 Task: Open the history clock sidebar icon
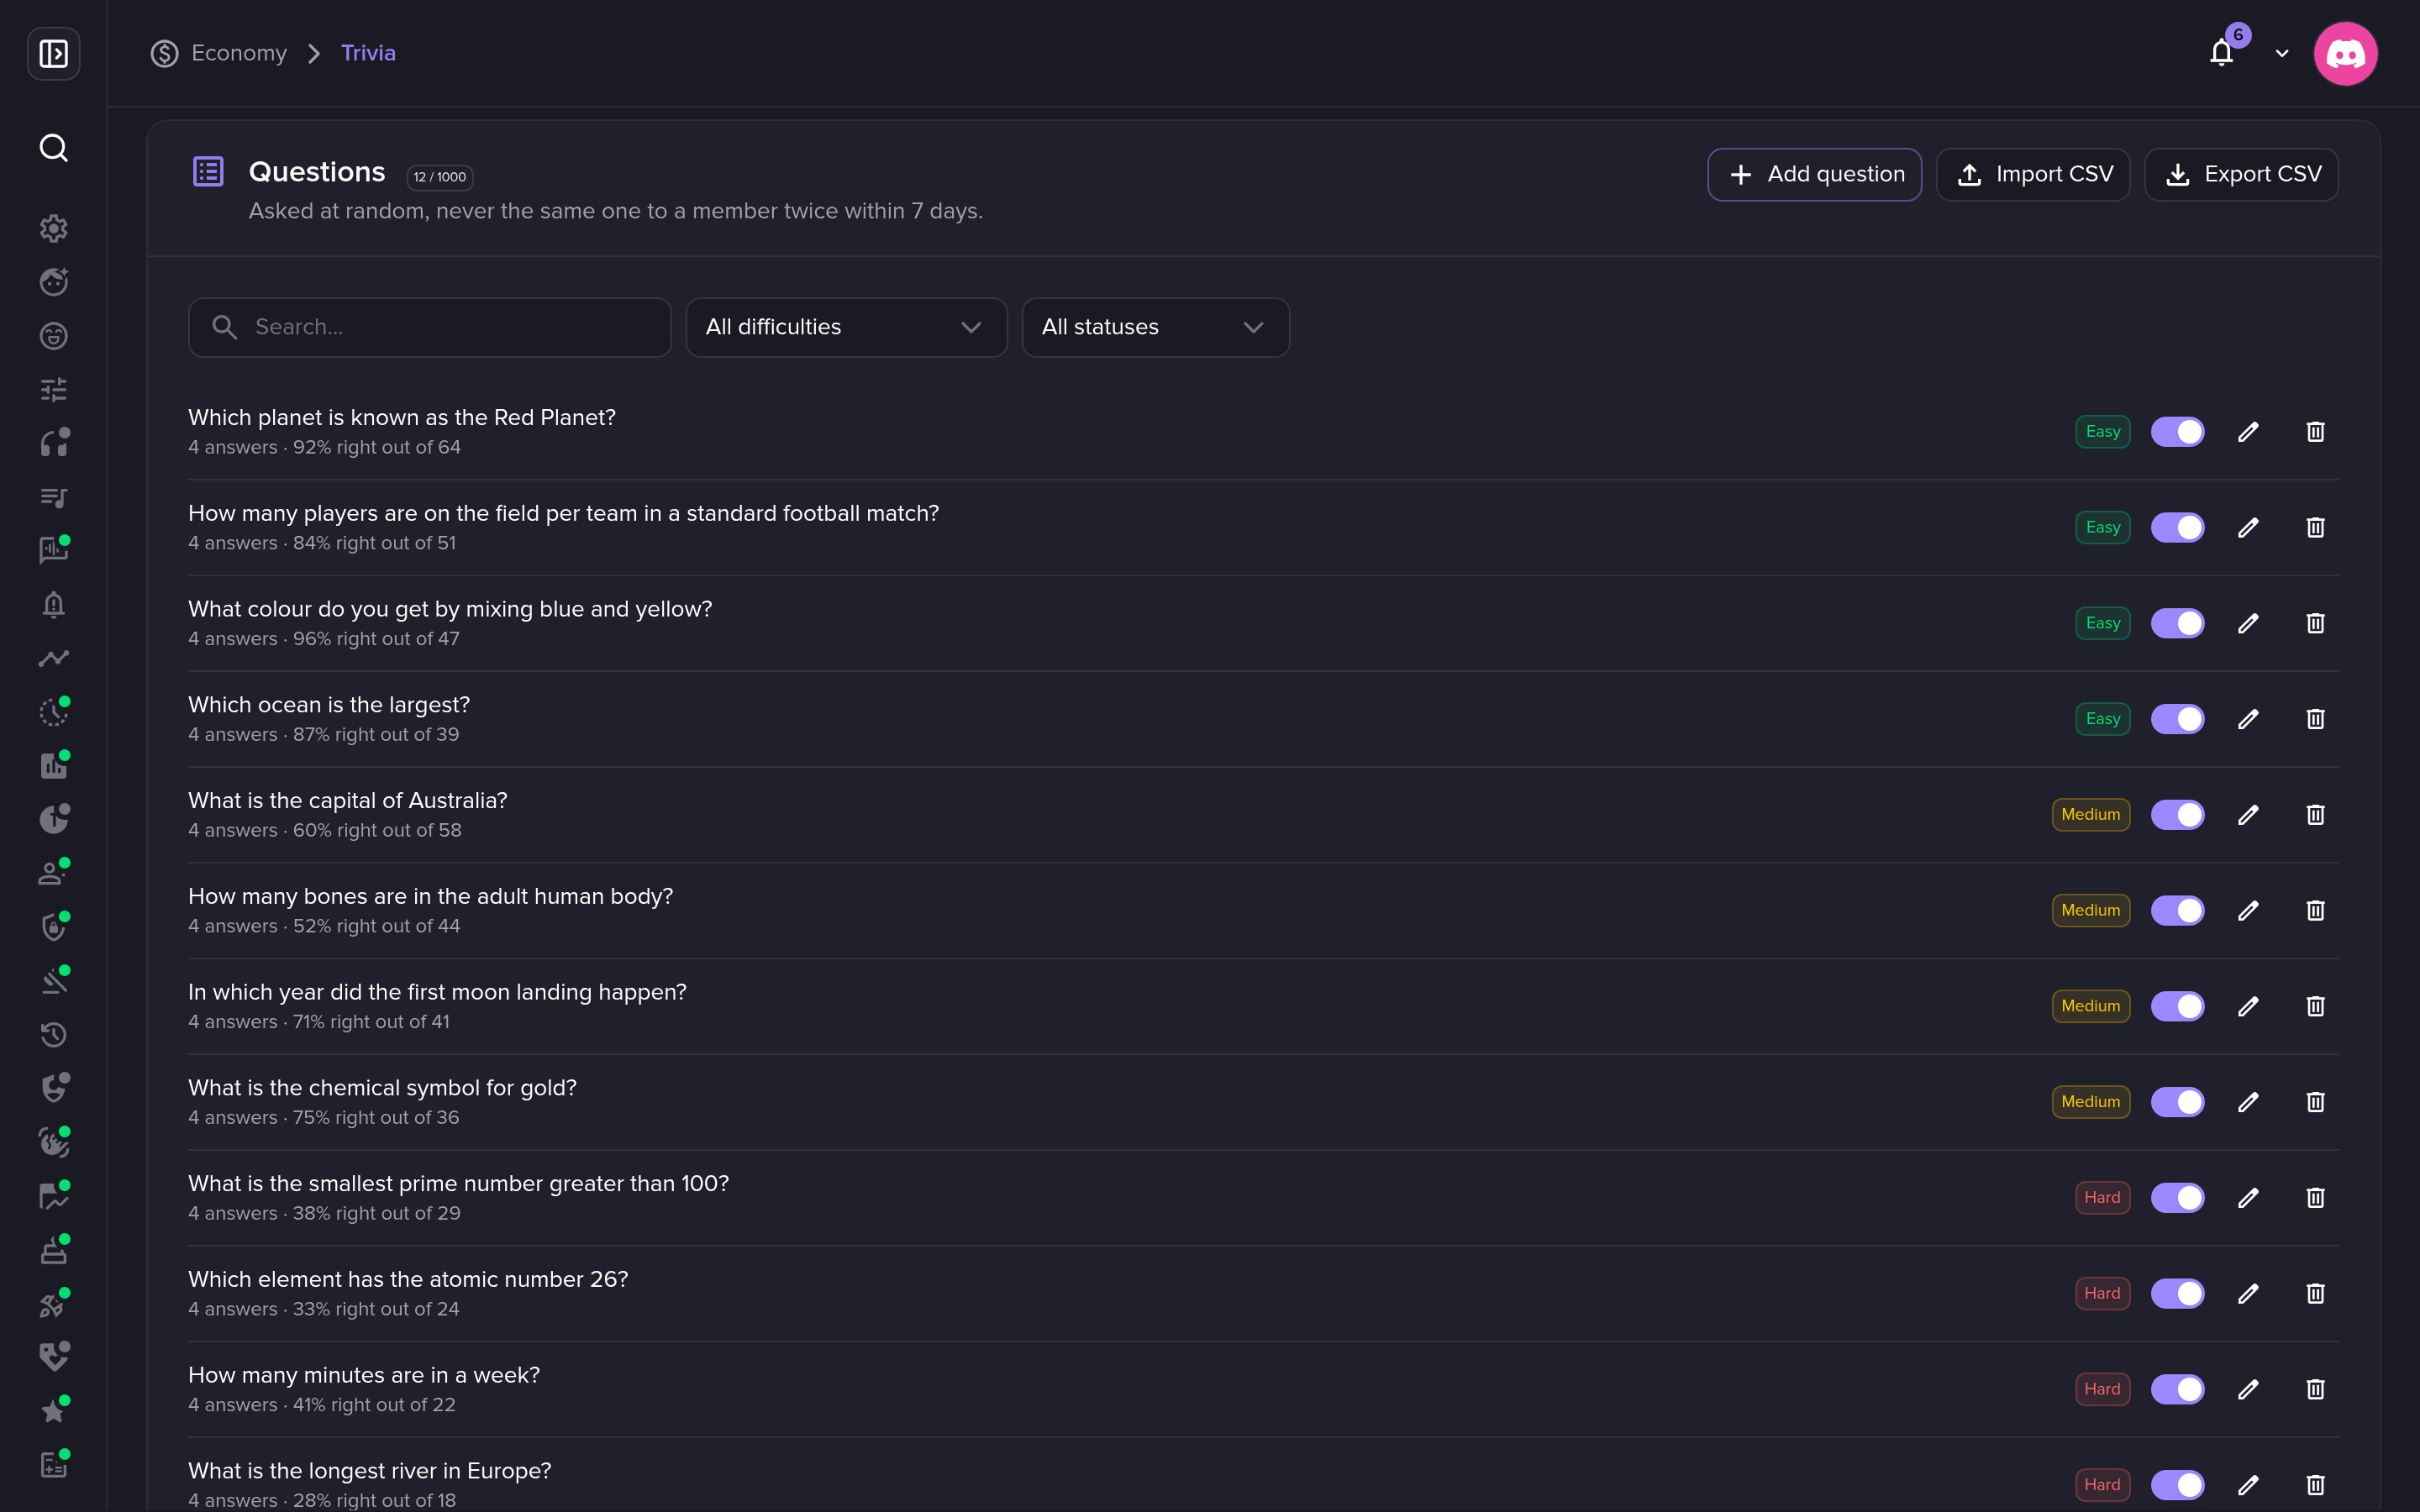[x=53, y=1034]
